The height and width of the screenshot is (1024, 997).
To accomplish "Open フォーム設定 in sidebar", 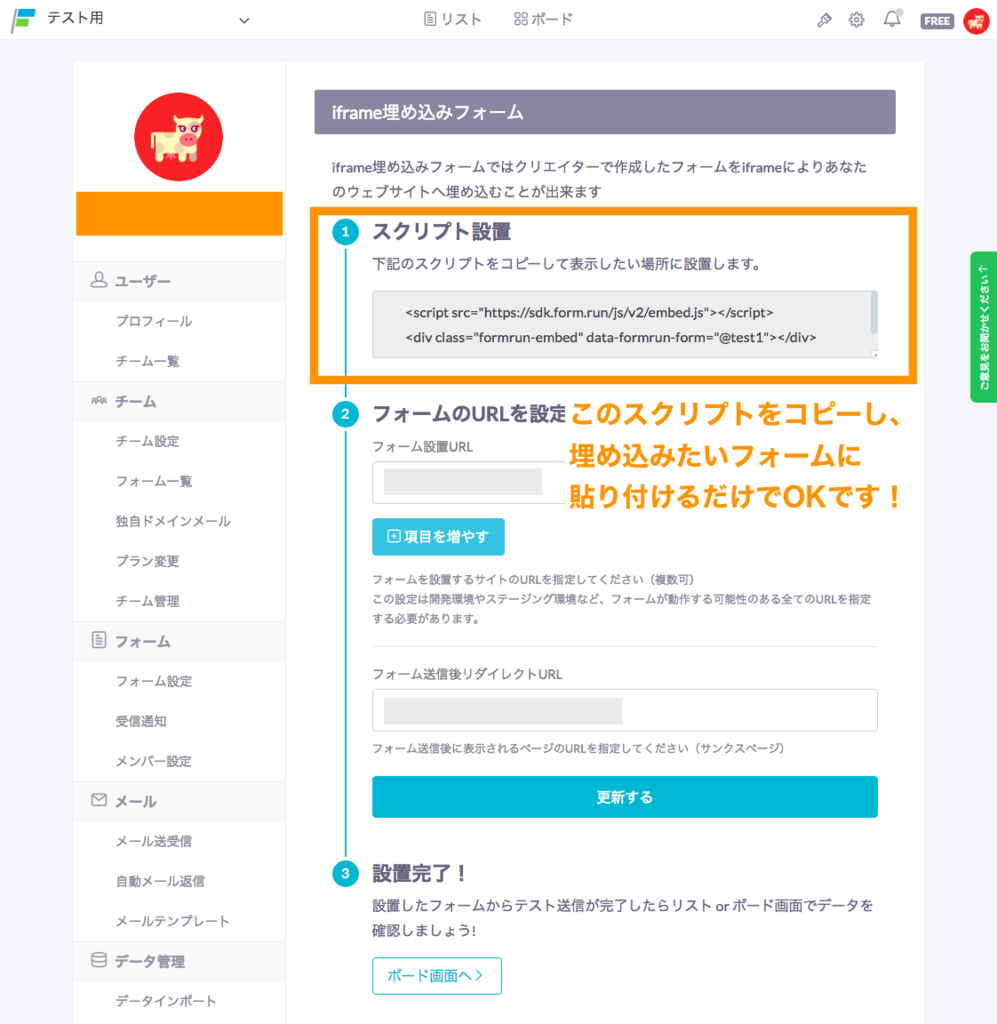I will point(154,681).
